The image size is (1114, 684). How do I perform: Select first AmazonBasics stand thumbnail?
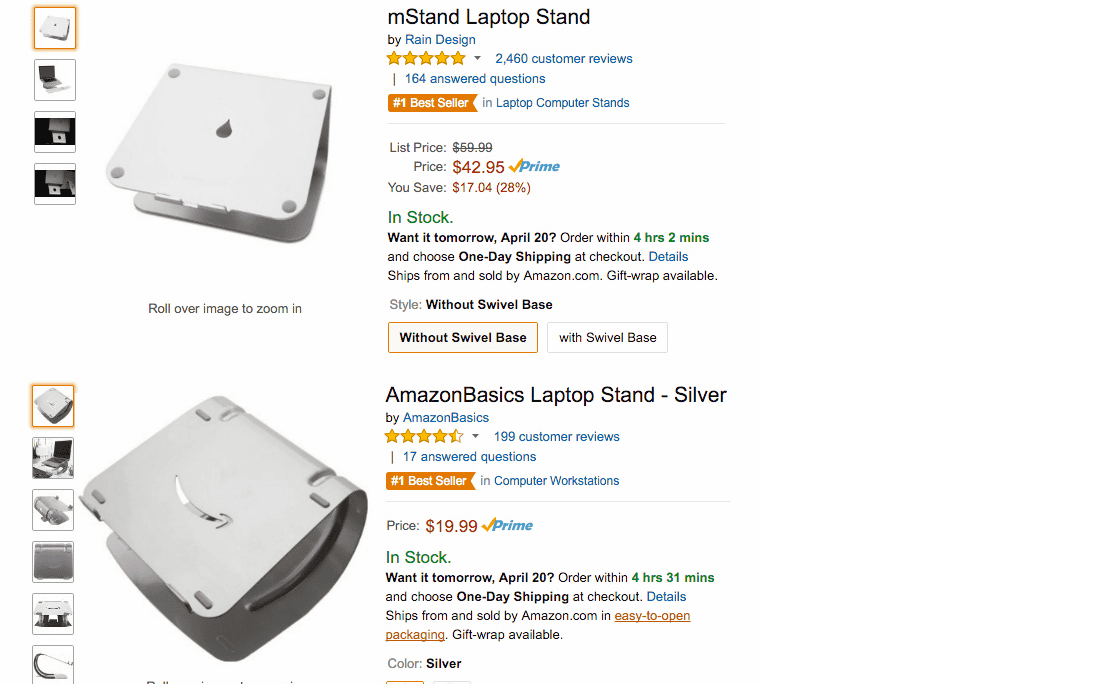[x=53, y=406]
